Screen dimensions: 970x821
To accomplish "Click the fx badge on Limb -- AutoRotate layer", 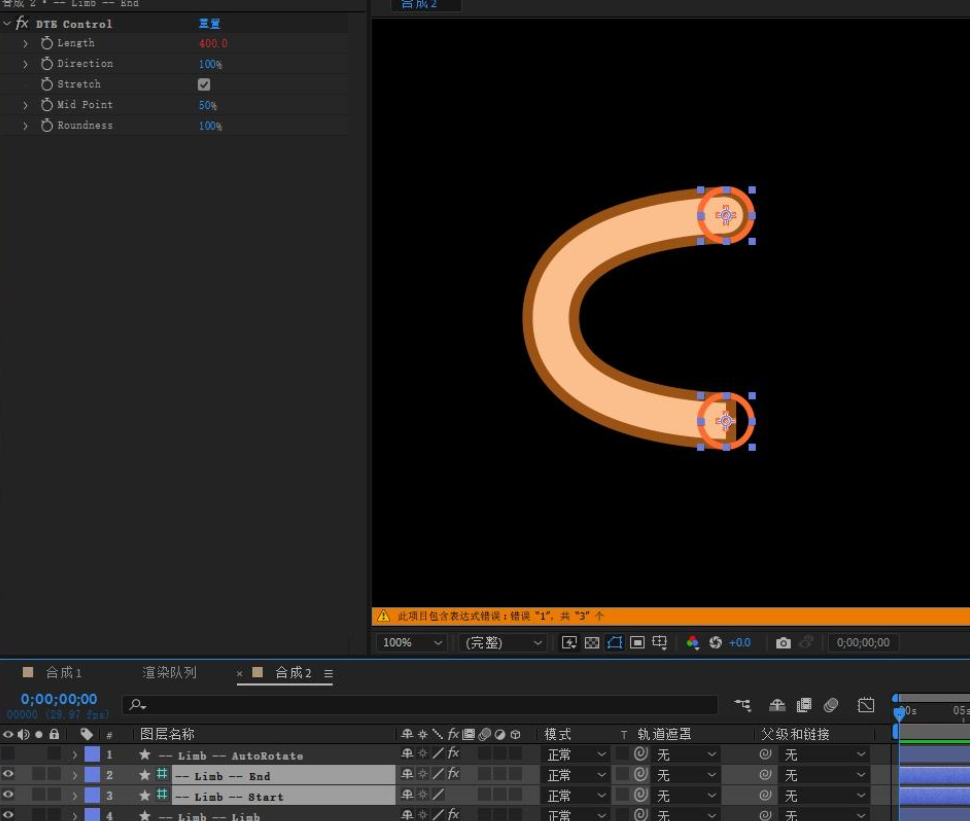I will 454,755.
